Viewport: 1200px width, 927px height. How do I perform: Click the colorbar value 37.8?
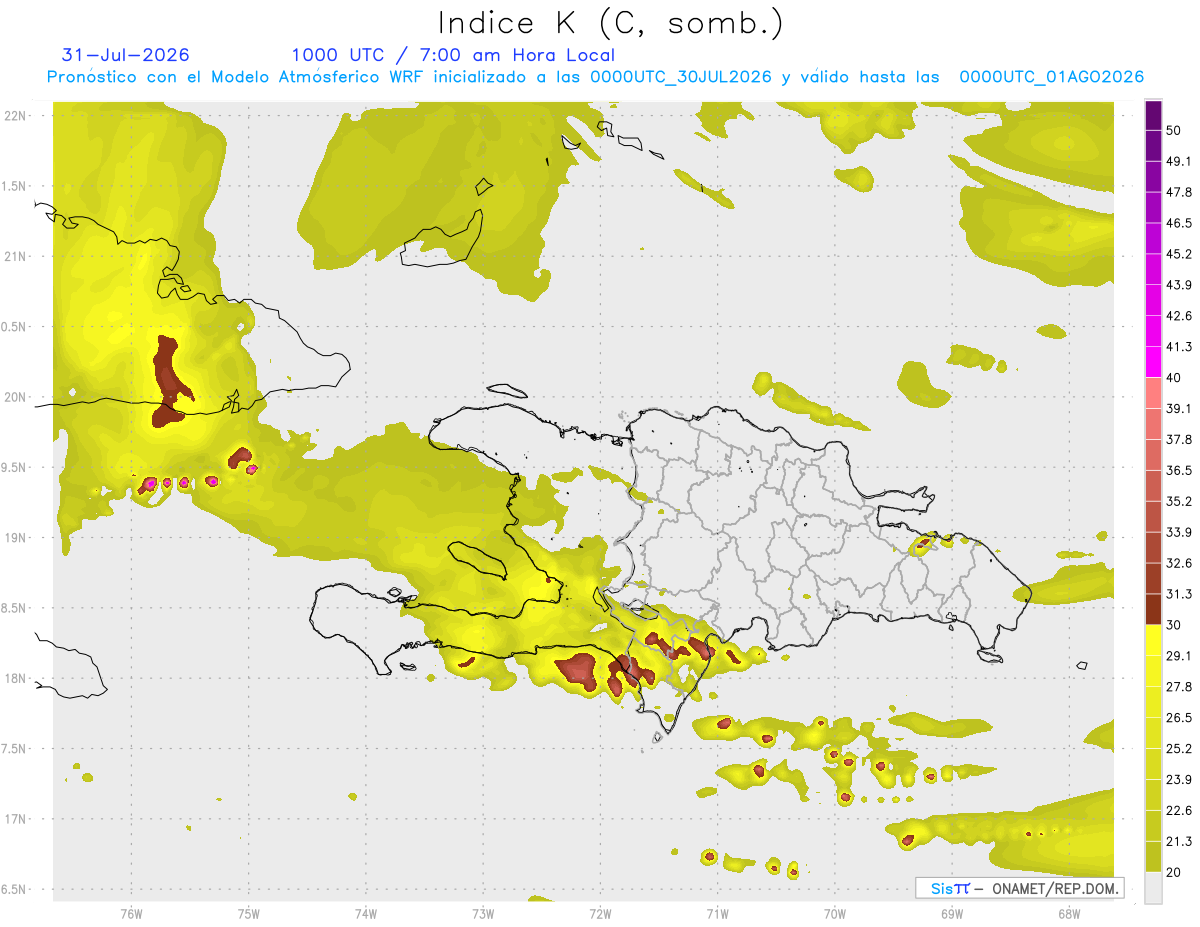1179,439
